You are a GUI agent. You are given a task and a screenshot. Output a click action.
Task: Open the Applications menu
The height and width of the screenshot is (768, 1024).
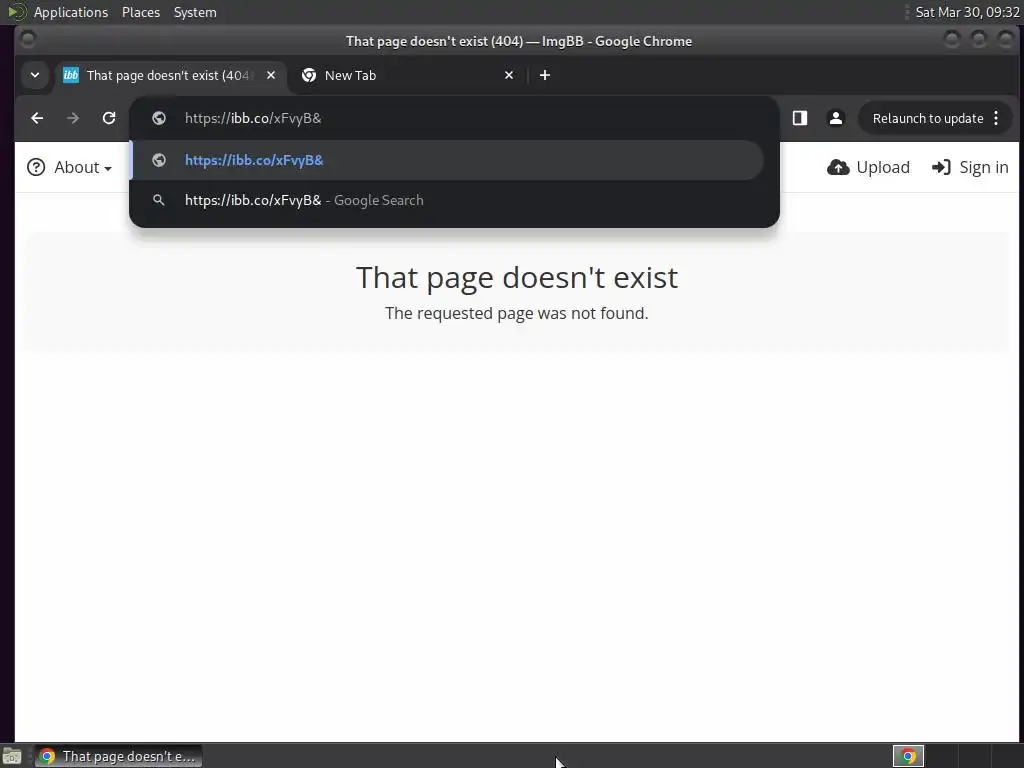coord(71,12)
